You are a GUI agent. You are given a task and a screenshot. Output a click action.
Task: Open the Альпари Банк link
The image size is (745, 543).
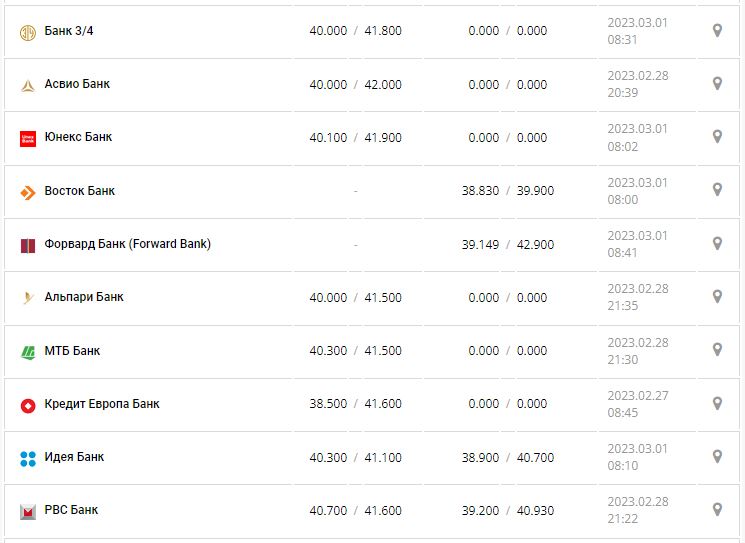84,297
